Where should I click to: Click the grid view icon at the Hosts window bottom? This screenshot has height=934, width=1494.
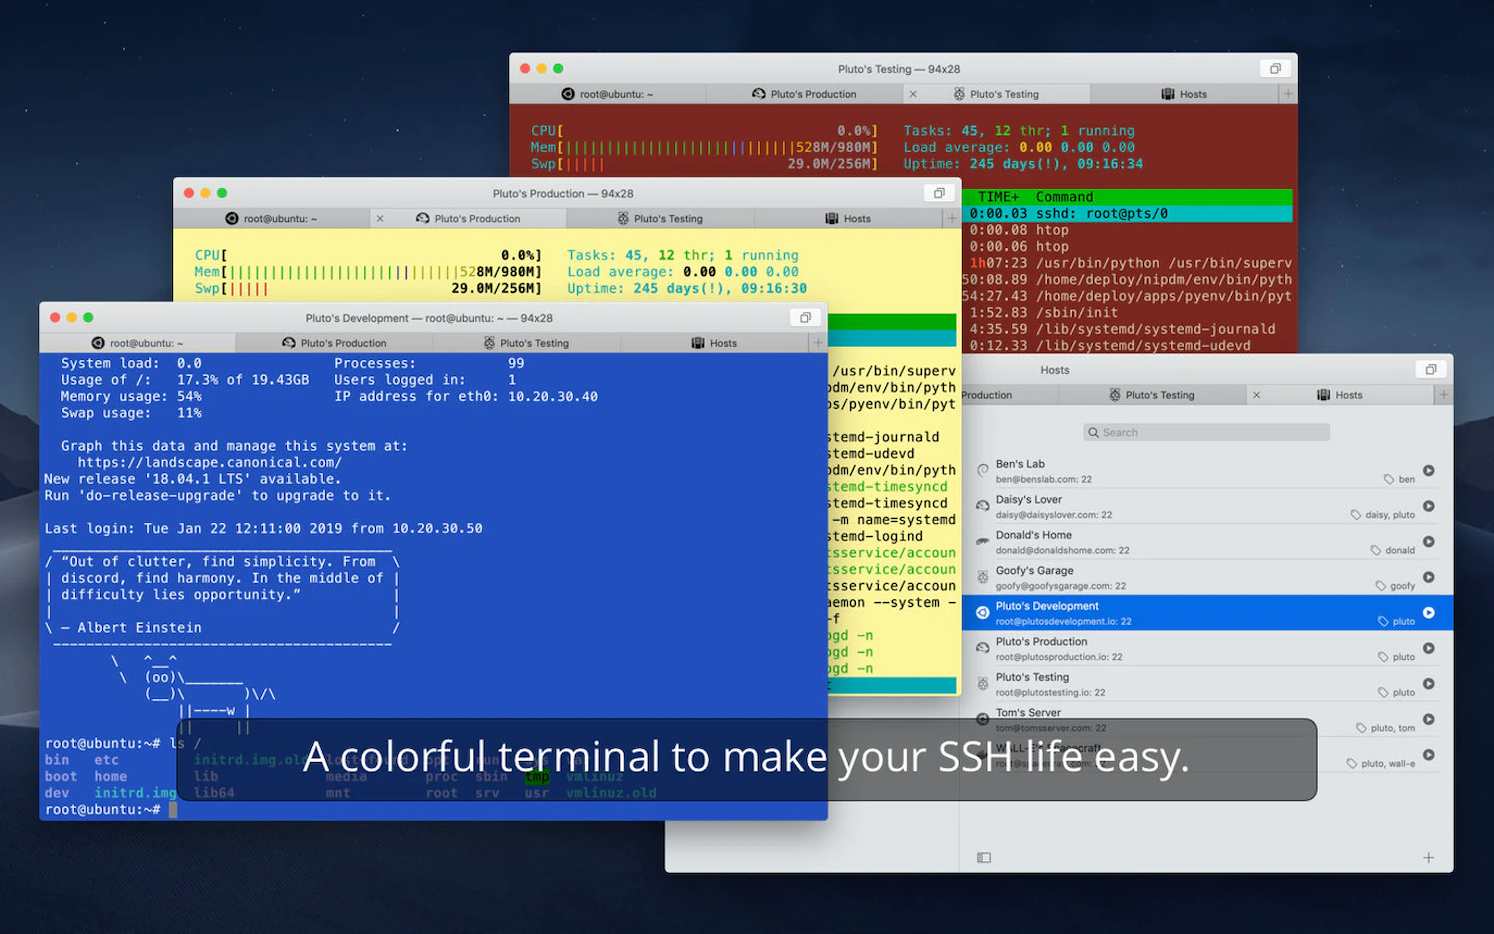(983, 857)
